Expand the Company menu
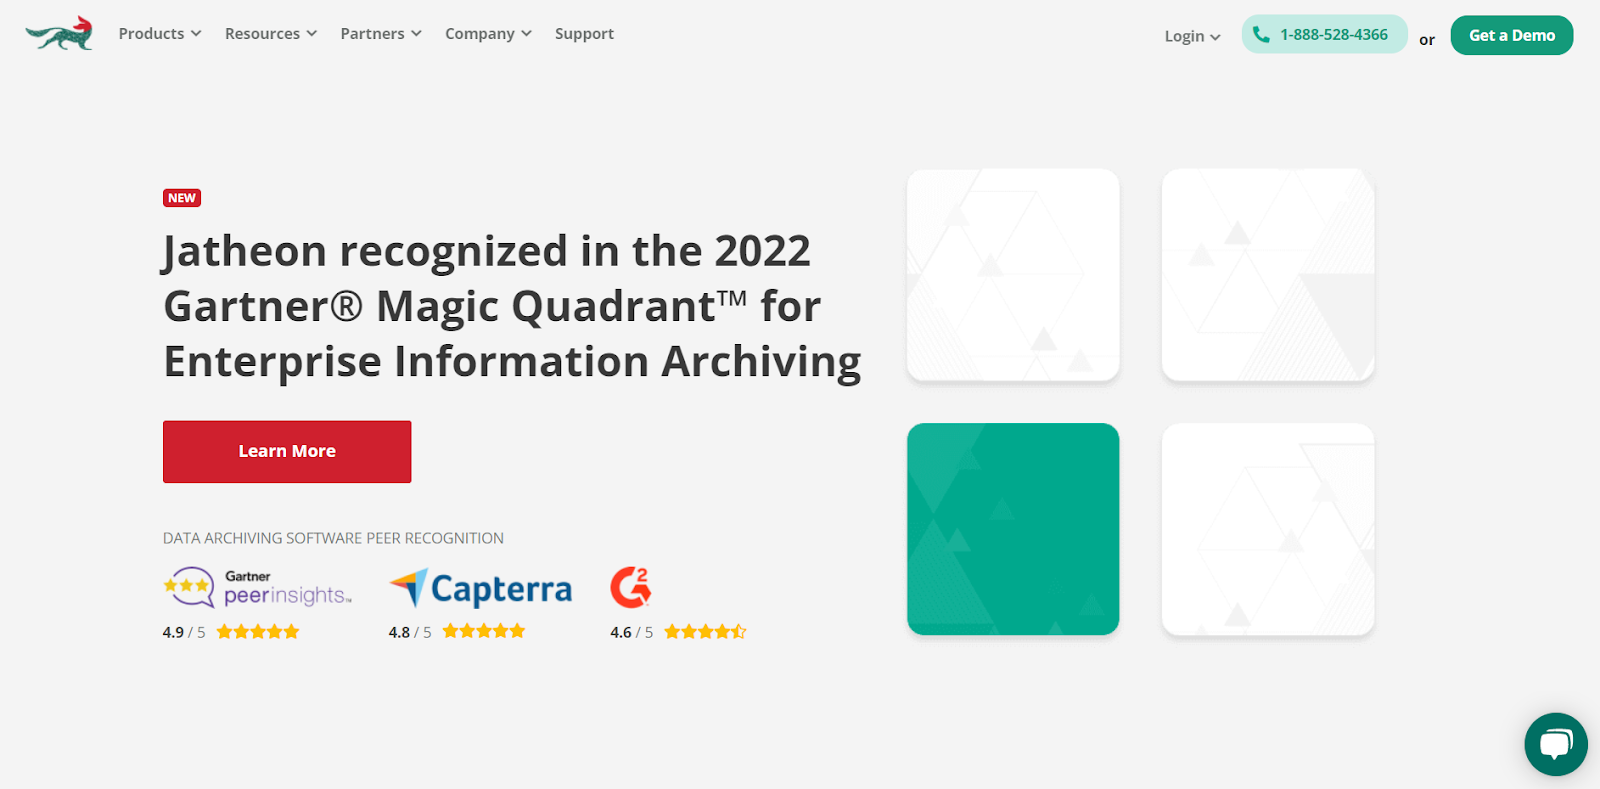Screen dimensions: 1600x789 click(x=488, y=34)
